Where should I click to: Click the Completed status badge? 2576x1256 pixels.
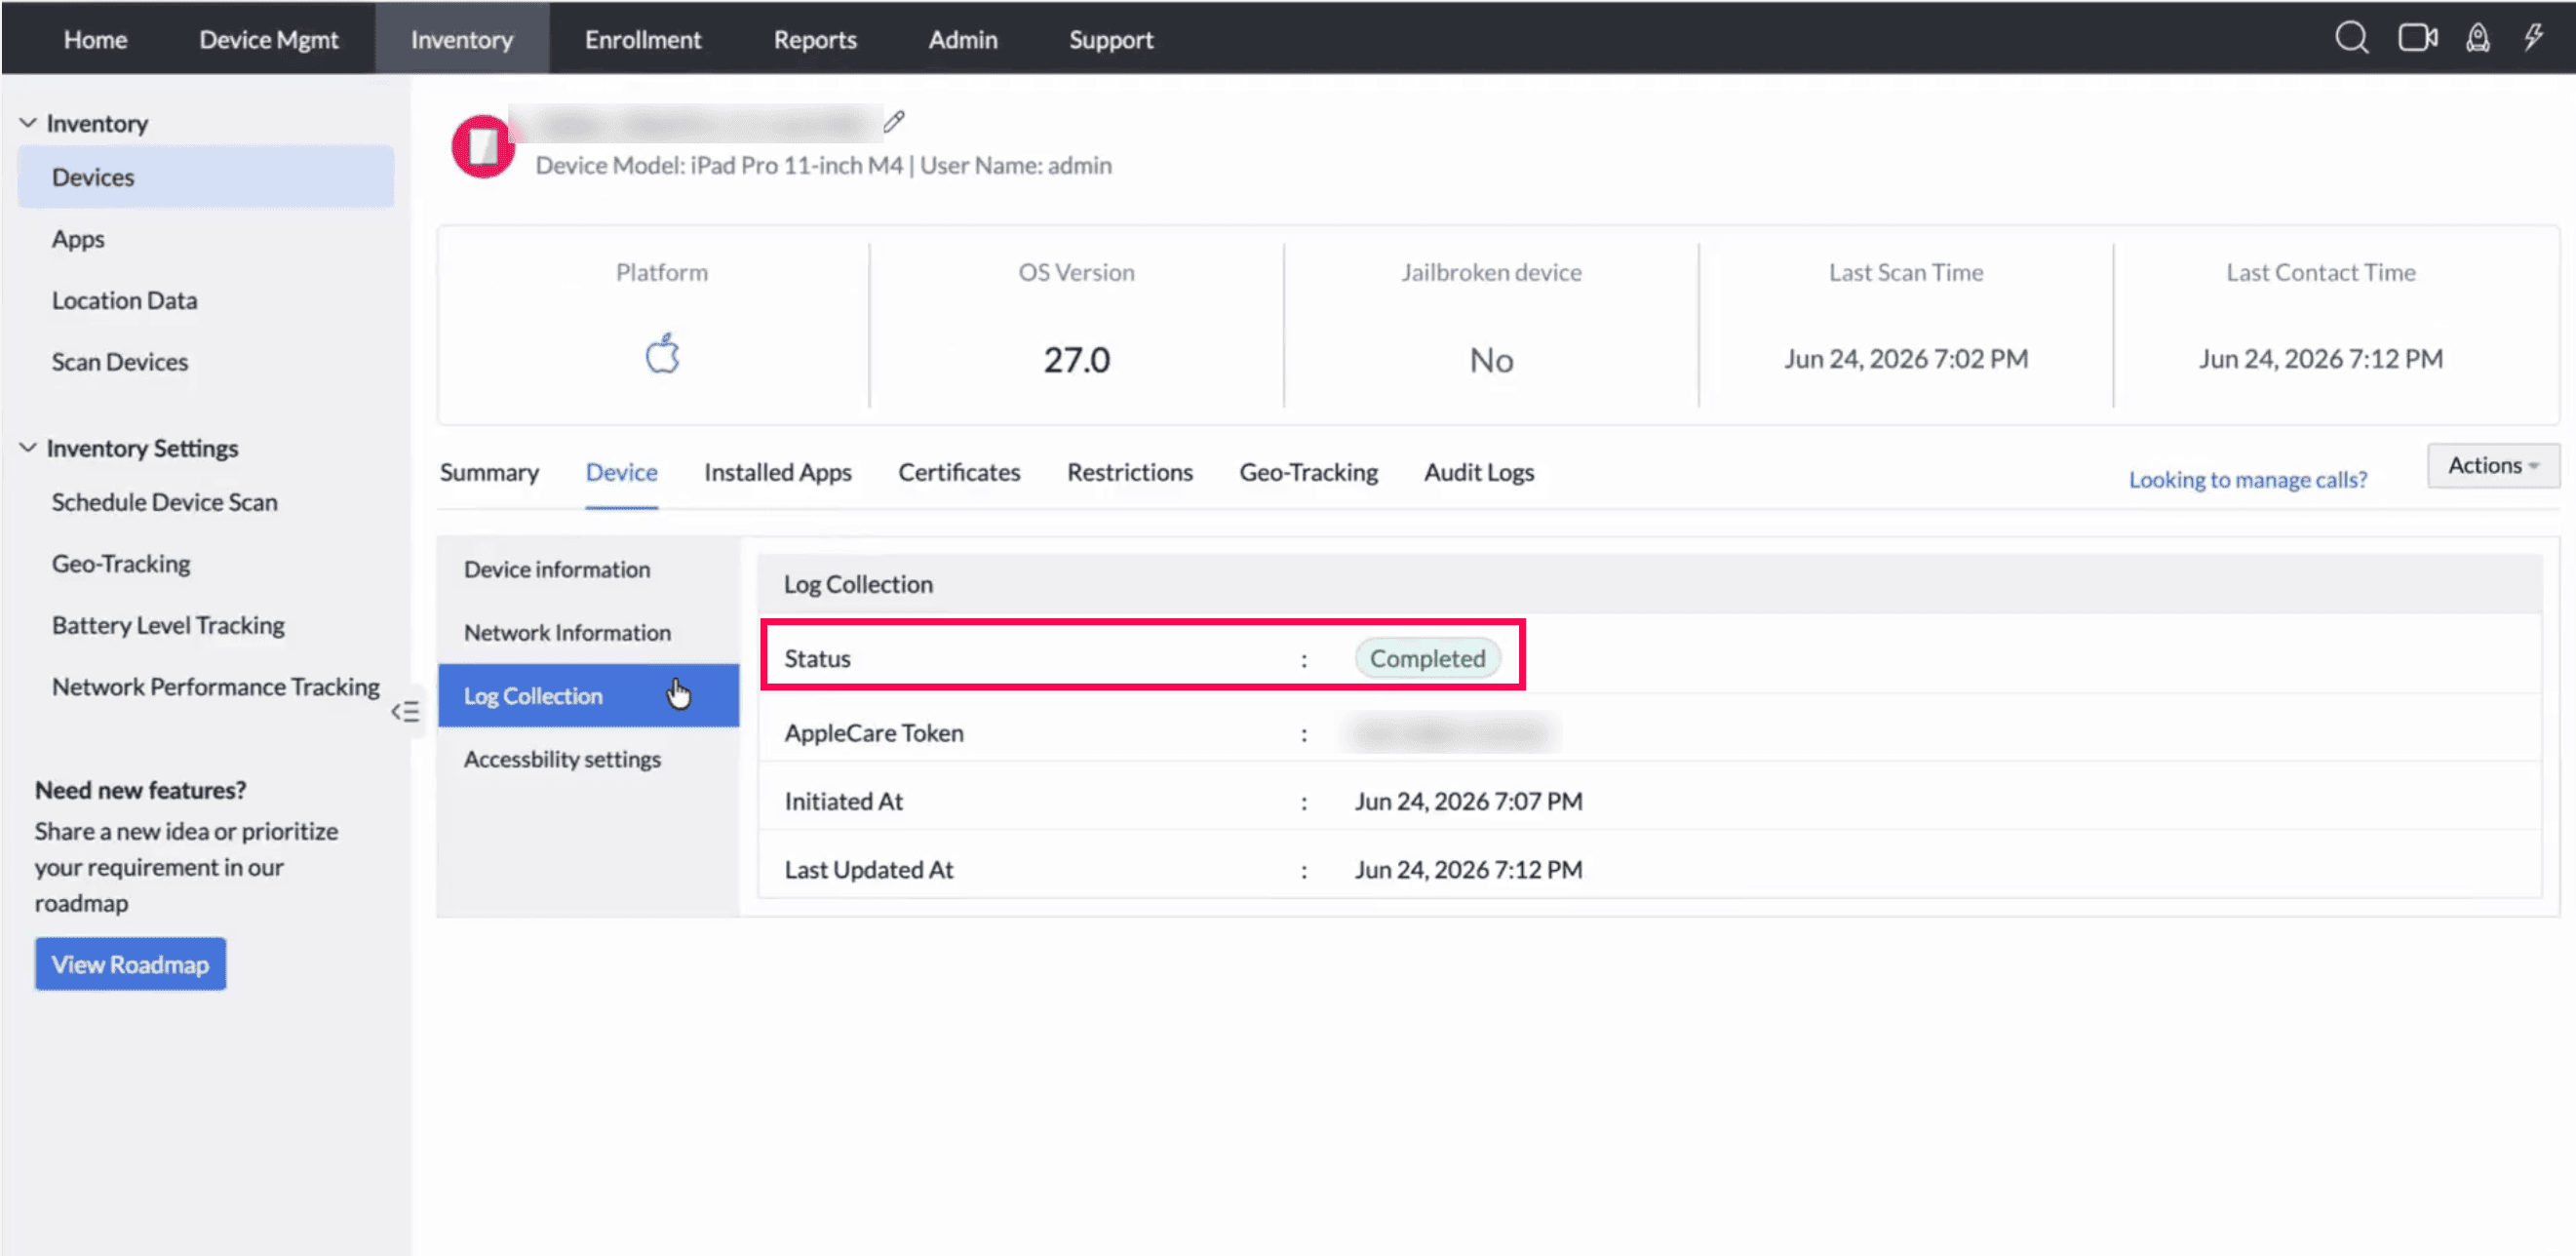(1427, 658)
